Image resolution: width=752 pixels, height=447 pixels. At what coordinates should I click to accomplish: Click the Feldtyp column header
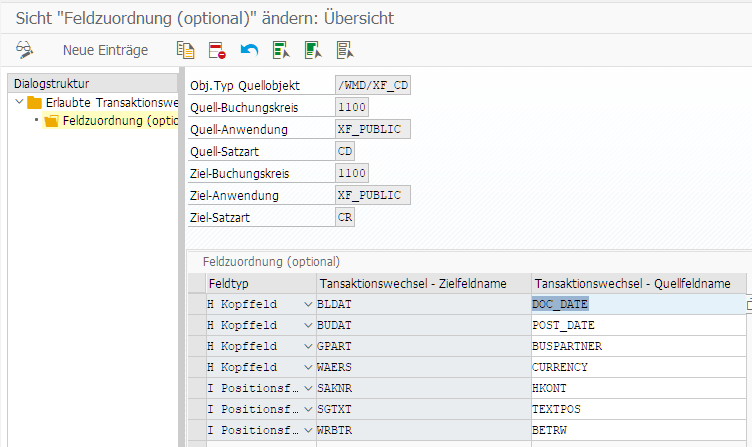[260, 284]
